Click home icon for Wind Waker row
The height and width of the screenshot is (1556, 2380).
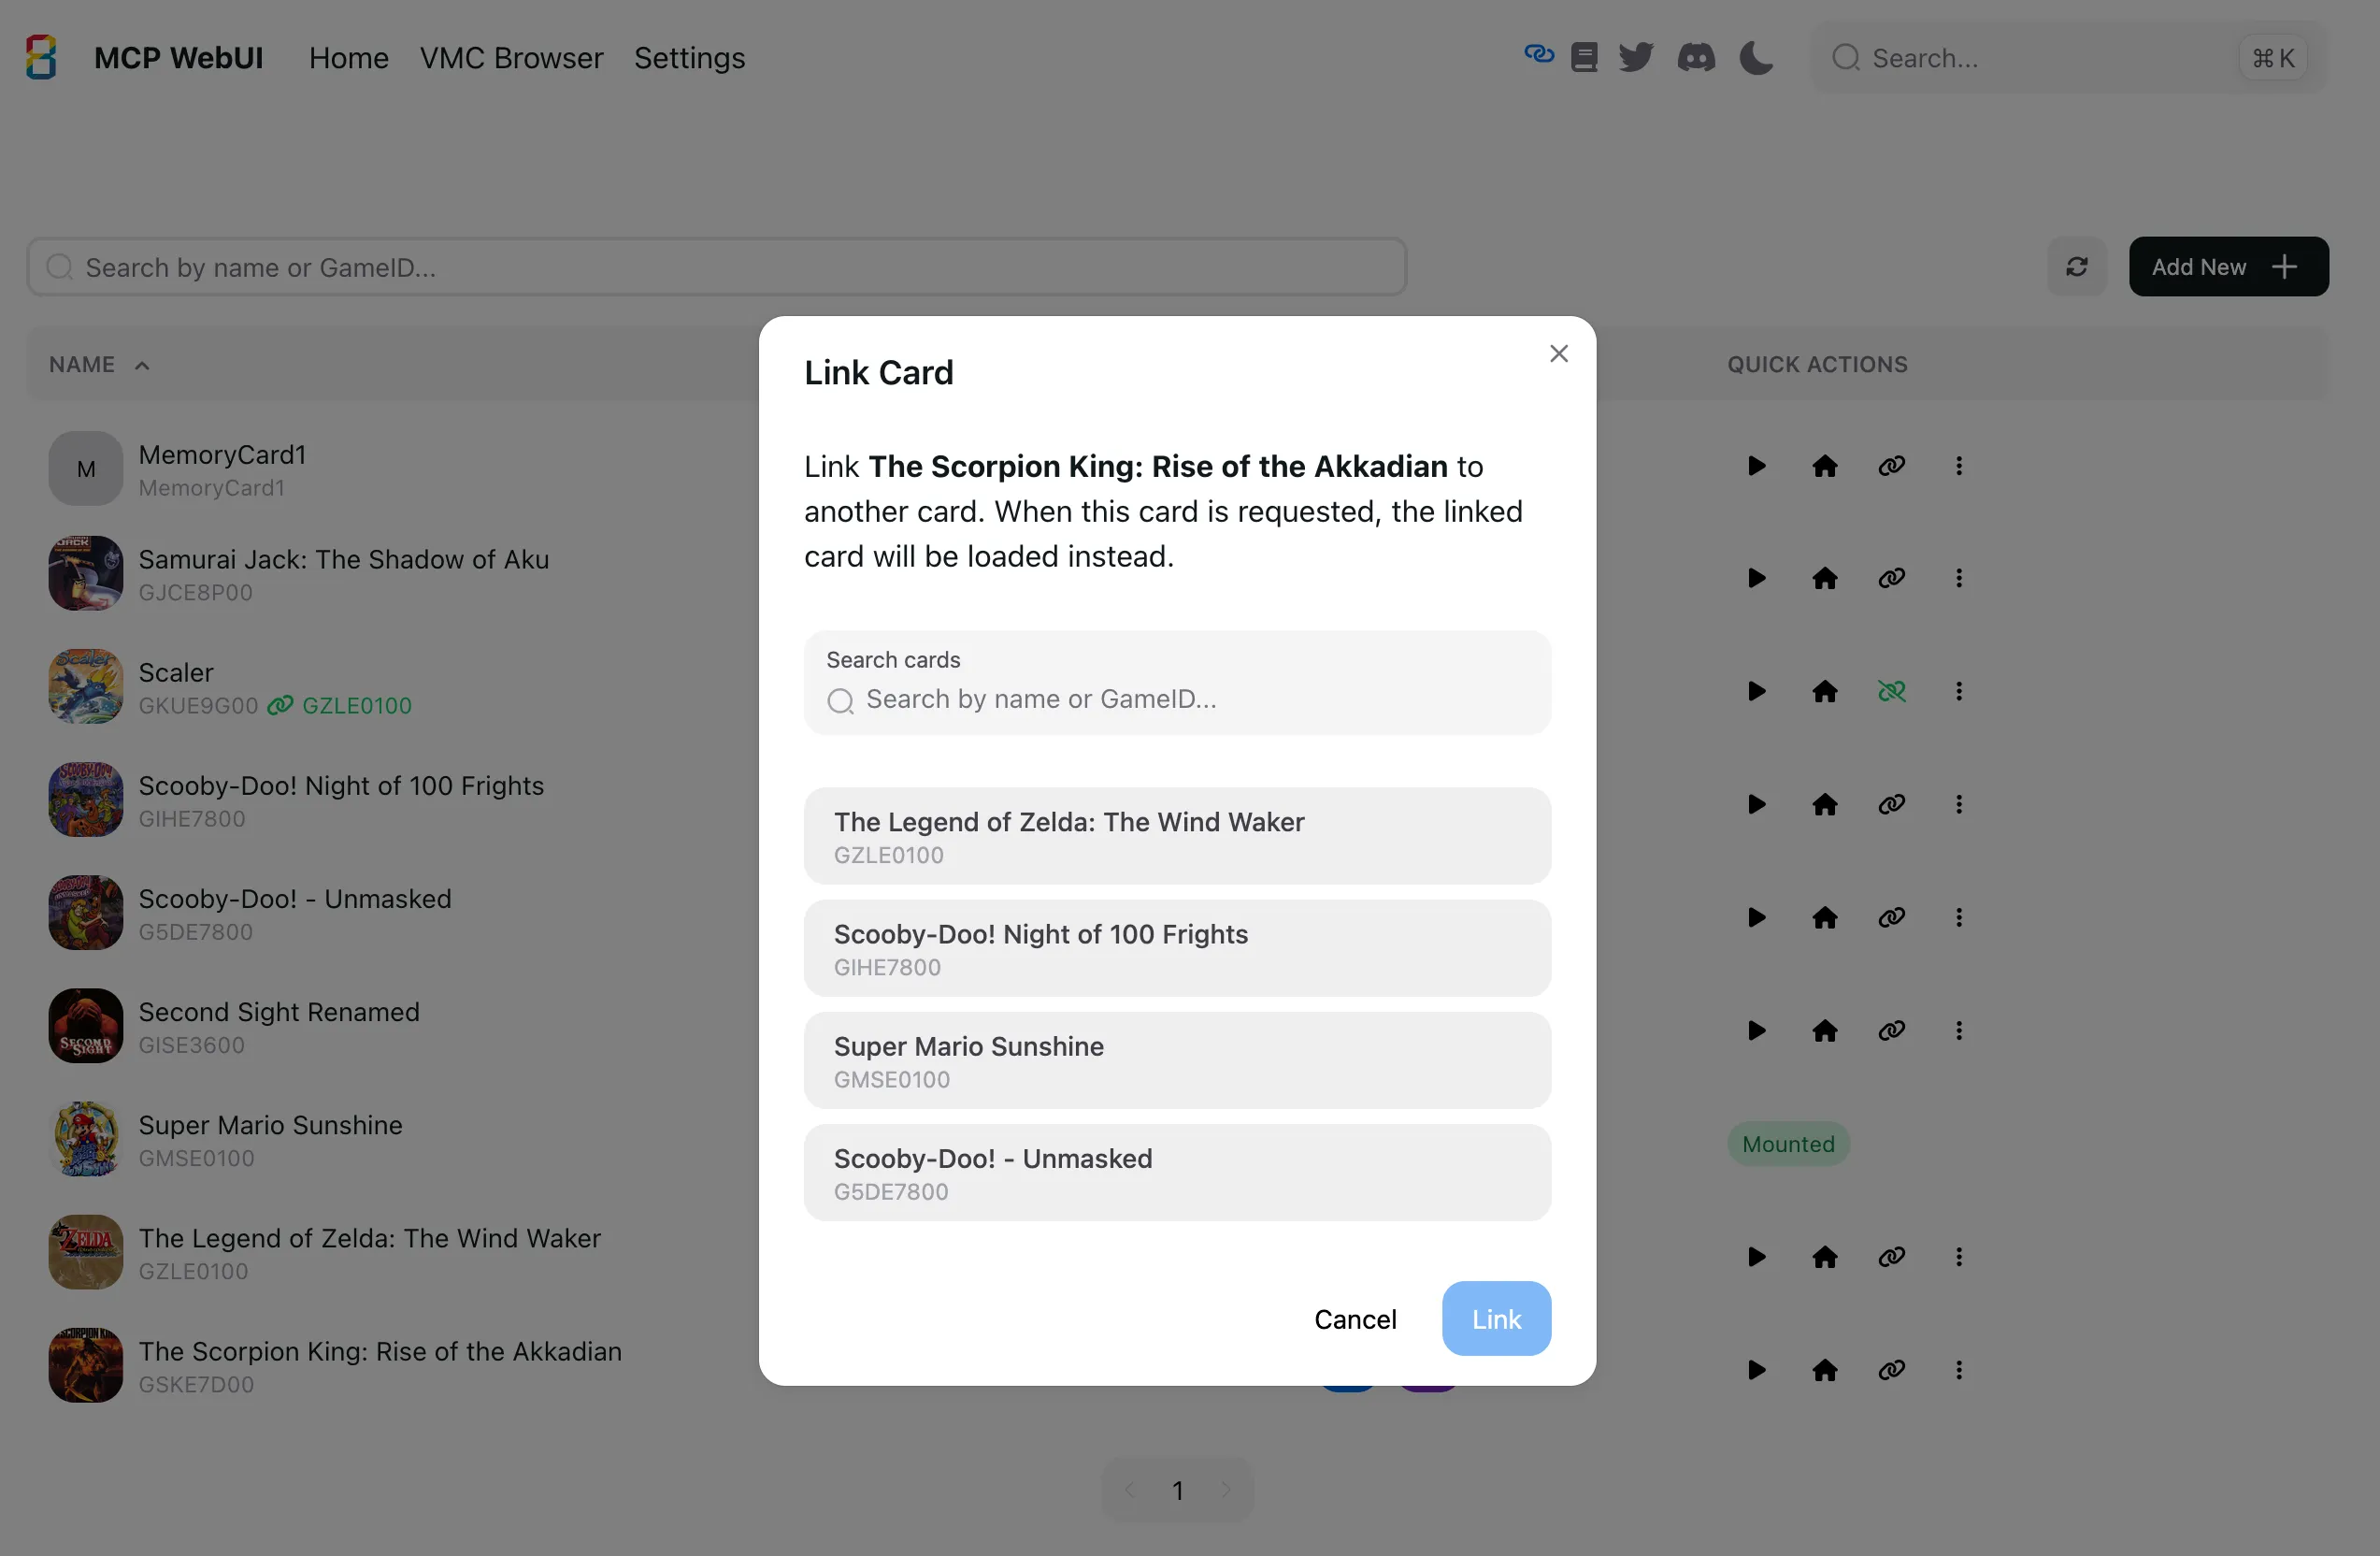coord(1824,1256)
